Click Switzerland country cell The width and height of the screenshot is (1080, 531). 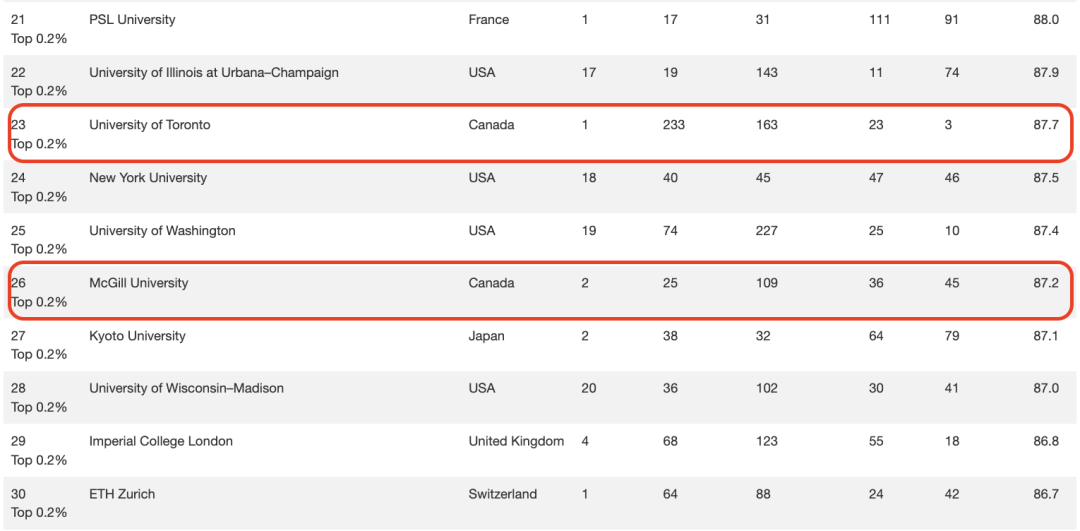point(503,494)
